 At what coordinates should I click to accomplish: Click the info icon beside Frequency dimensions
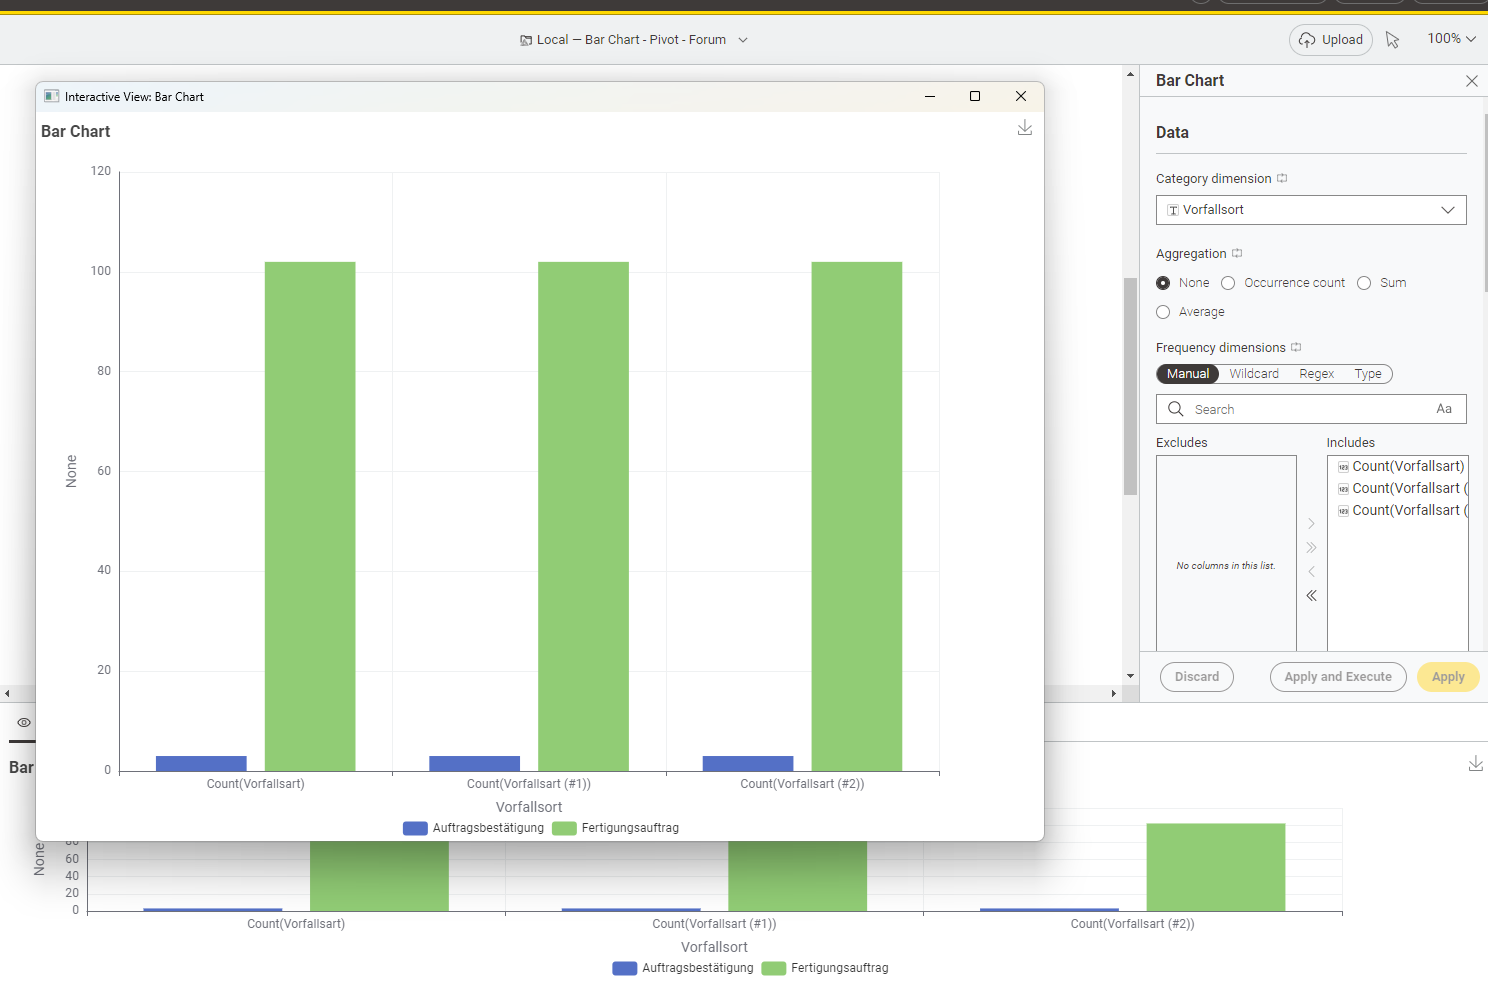pos(1296,348)
